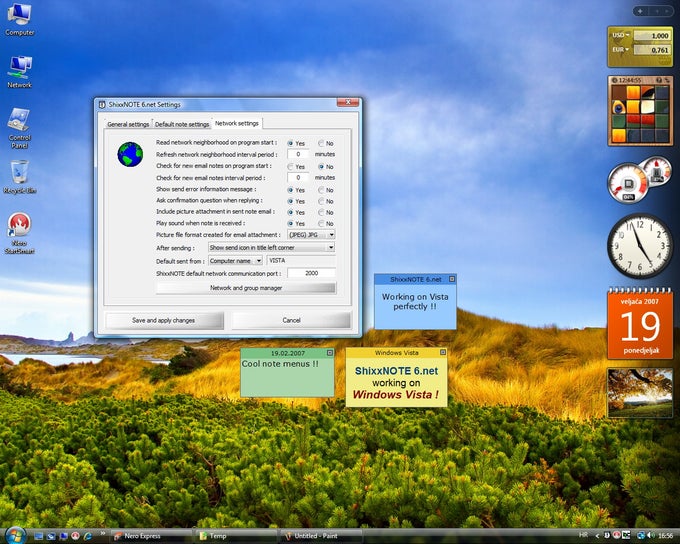This screenshot has height=544, width=680.
Task: Open the Control Panel desktop icon
Action: (x=20, y=128)
